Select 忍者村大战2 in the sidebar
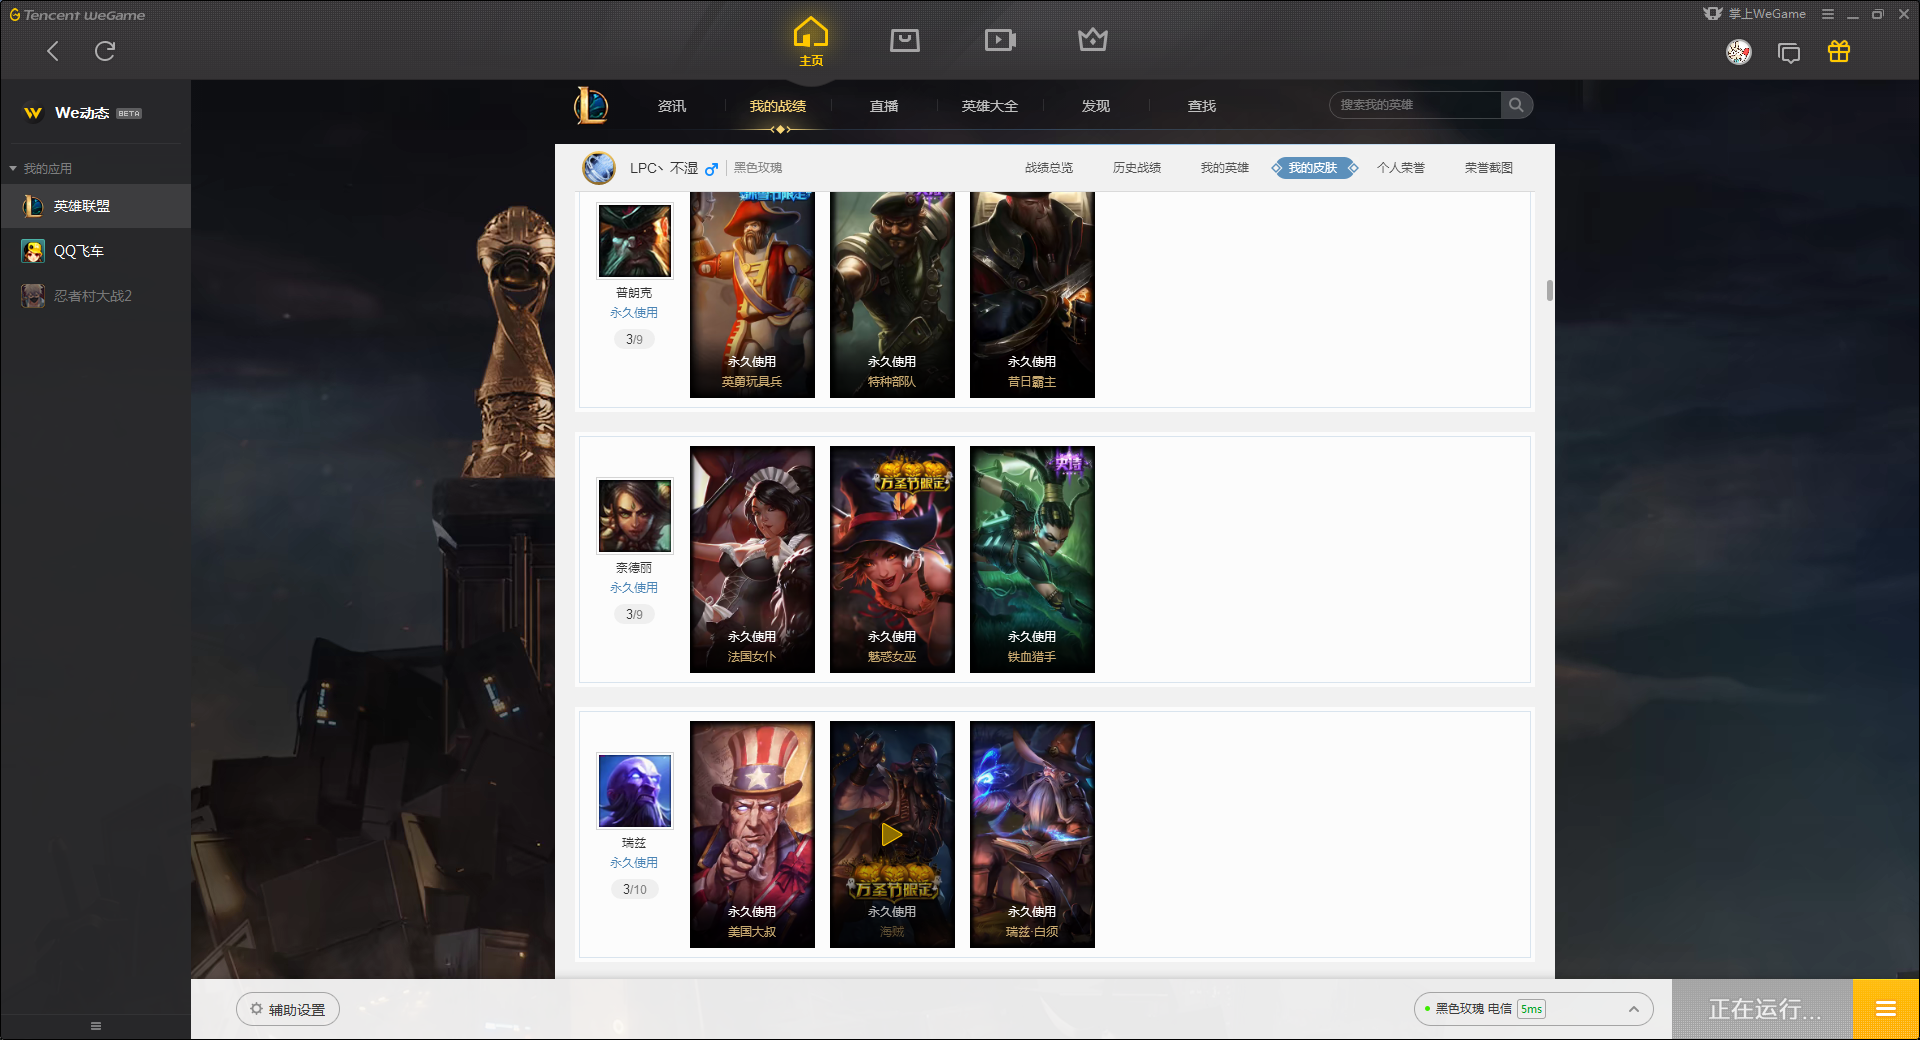Screen dimensions: 1920x1040 (x=95, y=296)
